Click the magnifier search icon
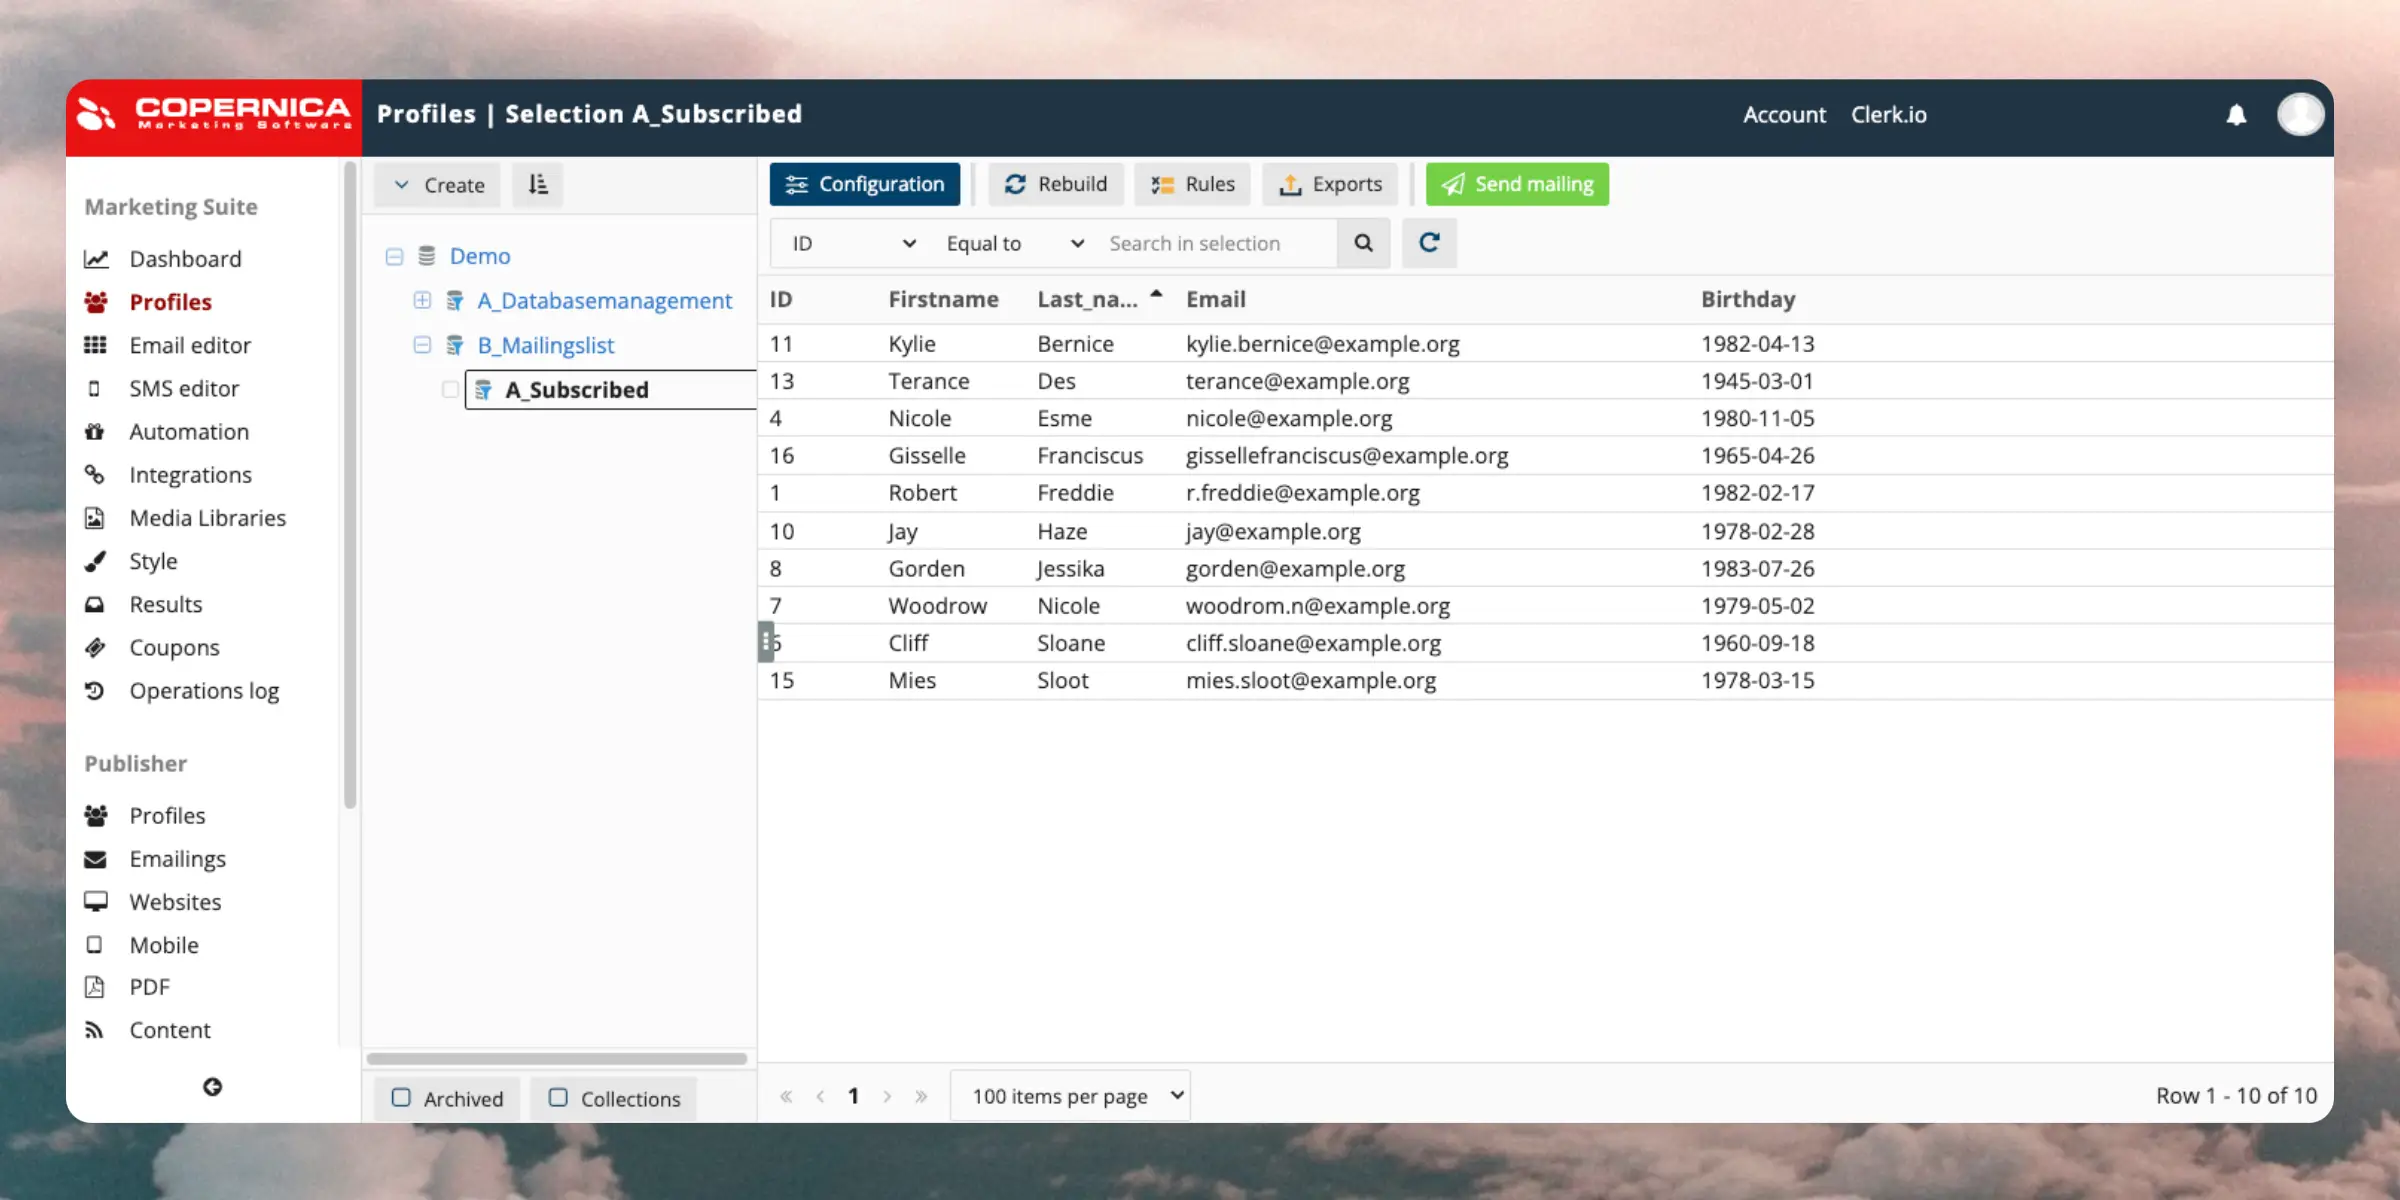2400x1200 pixels. (1363, 243)
